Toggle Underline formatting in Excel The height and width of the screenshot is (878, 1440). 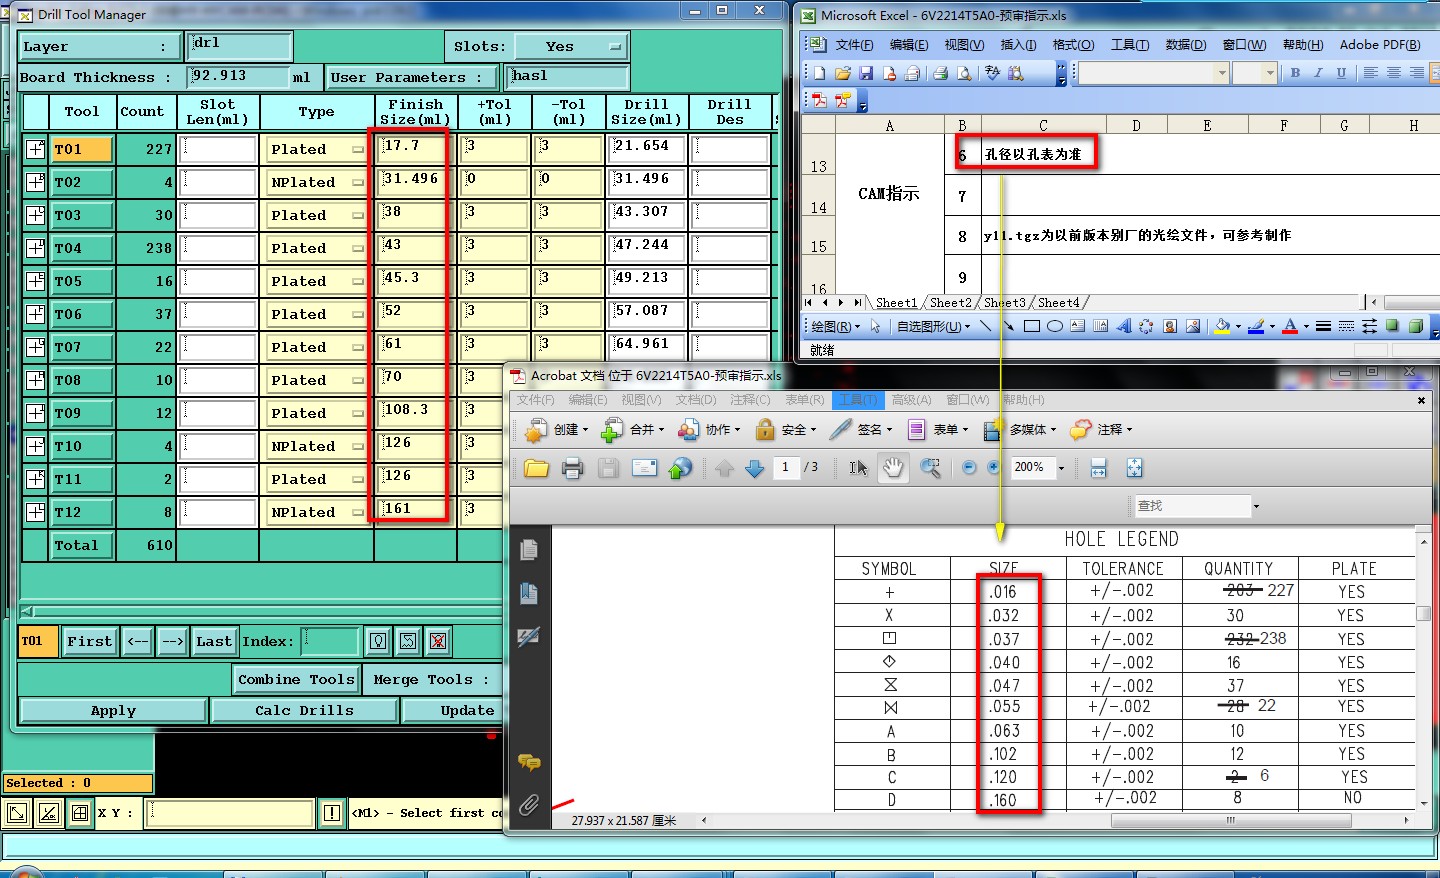tap(1341, 73)
